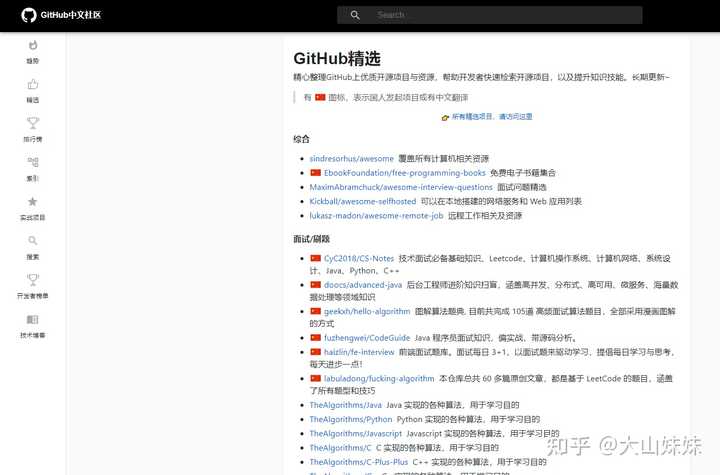This screenshot has height=475, width=720.
Task: Focus the Search input field in header
Action: (489, 15)
